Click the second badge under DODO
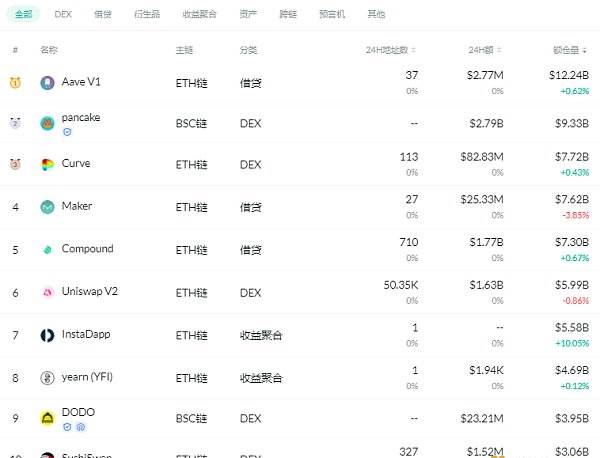This screenshot has height=458, width=600. pos(80,427)
